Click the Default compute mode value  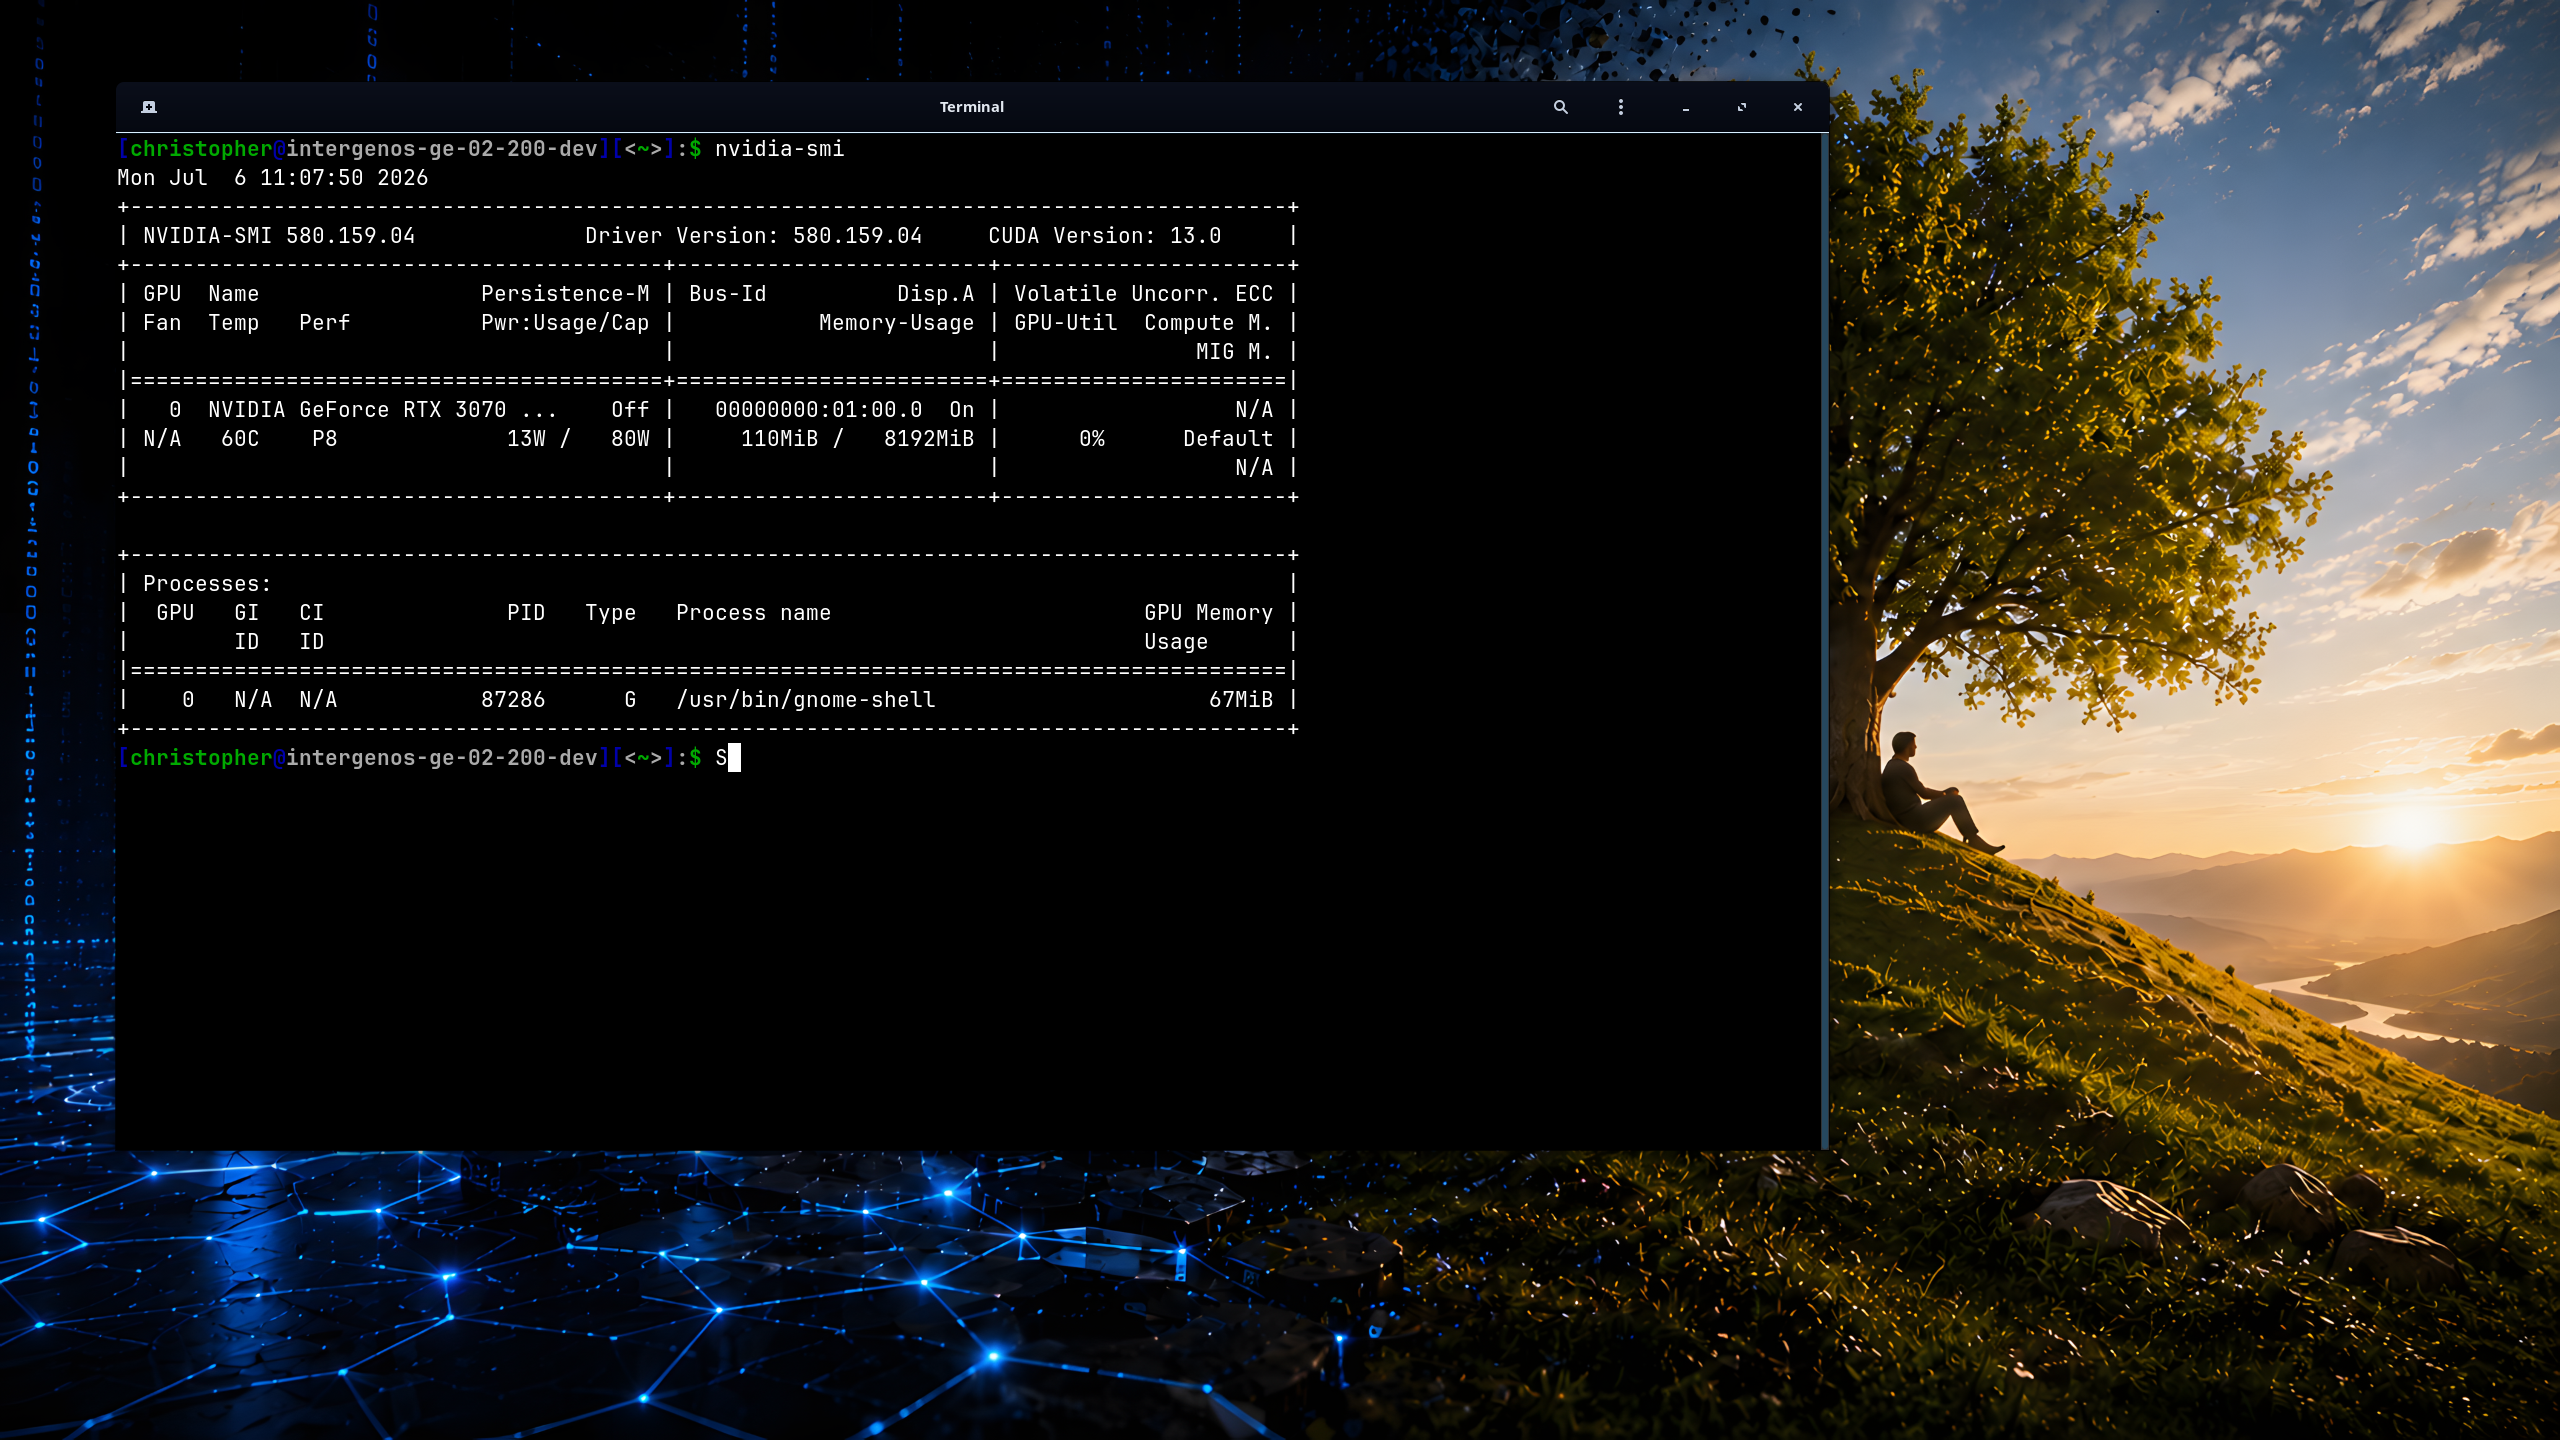click(1228, 439)
